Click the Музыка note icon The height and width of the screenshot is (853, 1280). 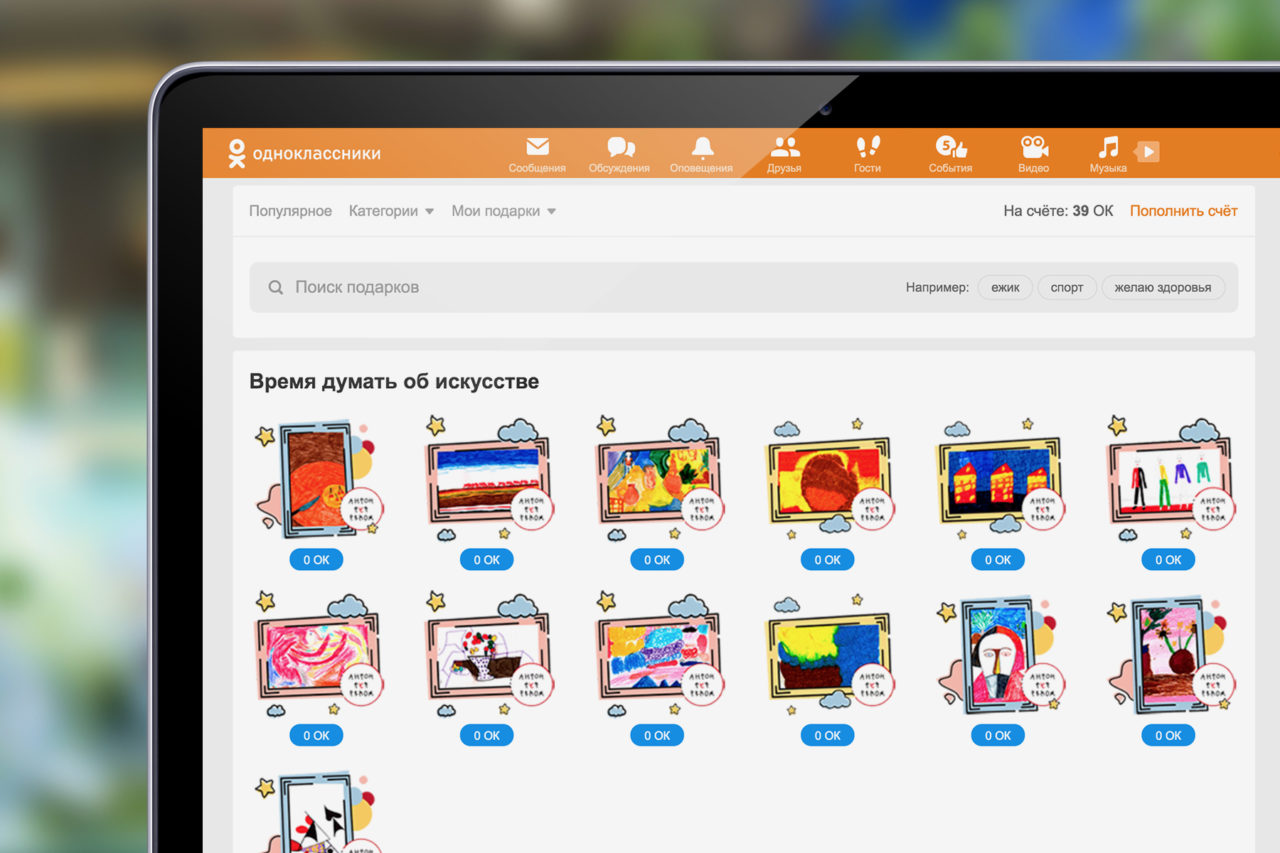point(1108,148)
